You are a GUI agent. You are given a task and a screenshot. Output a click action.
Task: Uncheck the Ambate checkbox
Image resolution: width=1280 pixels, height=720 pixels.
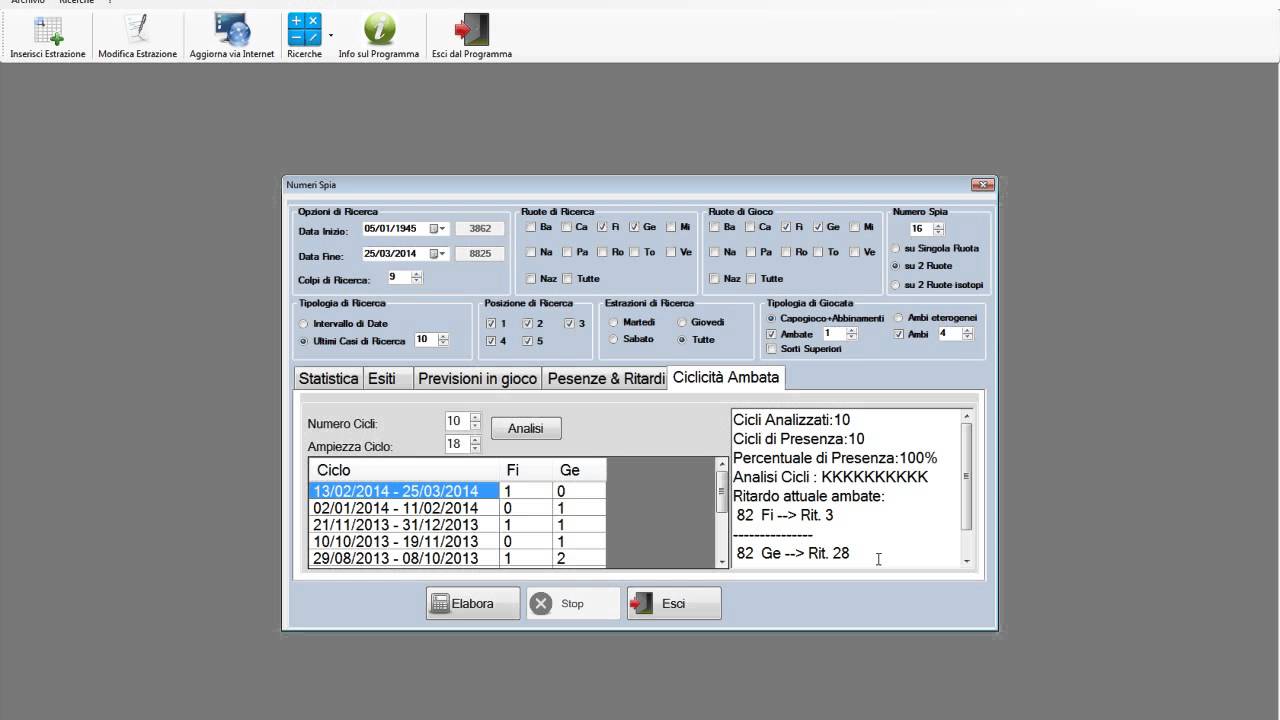[x=771, y=334]
